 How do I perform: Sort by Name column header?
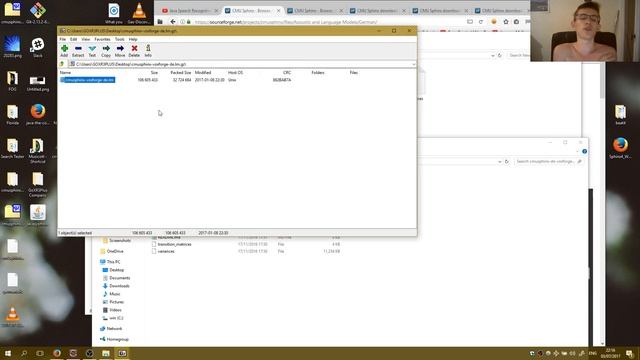65,73
